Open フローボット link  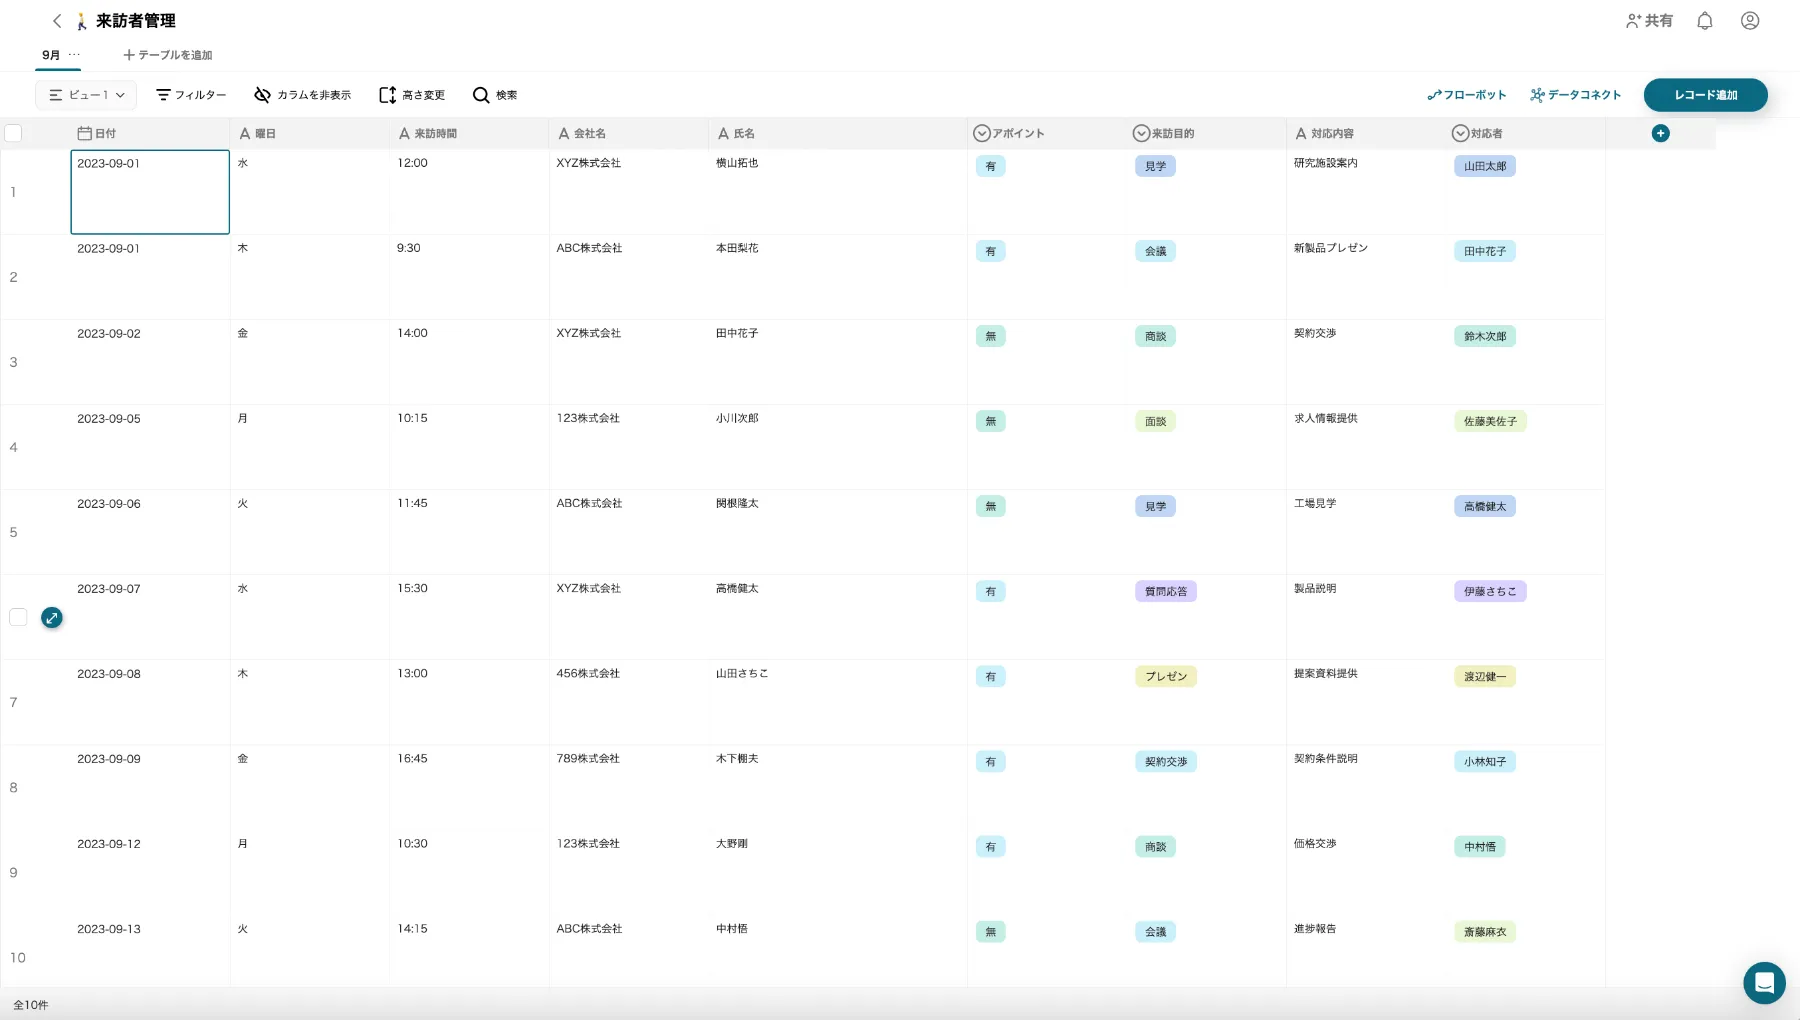click(1467, 95)
